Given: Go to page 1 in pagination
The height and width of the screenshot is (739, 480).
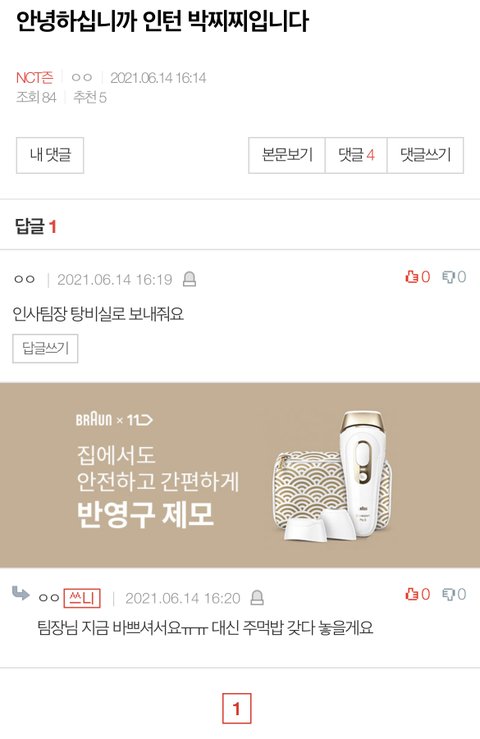Looking at the screenshot, I should click(237, 708).
